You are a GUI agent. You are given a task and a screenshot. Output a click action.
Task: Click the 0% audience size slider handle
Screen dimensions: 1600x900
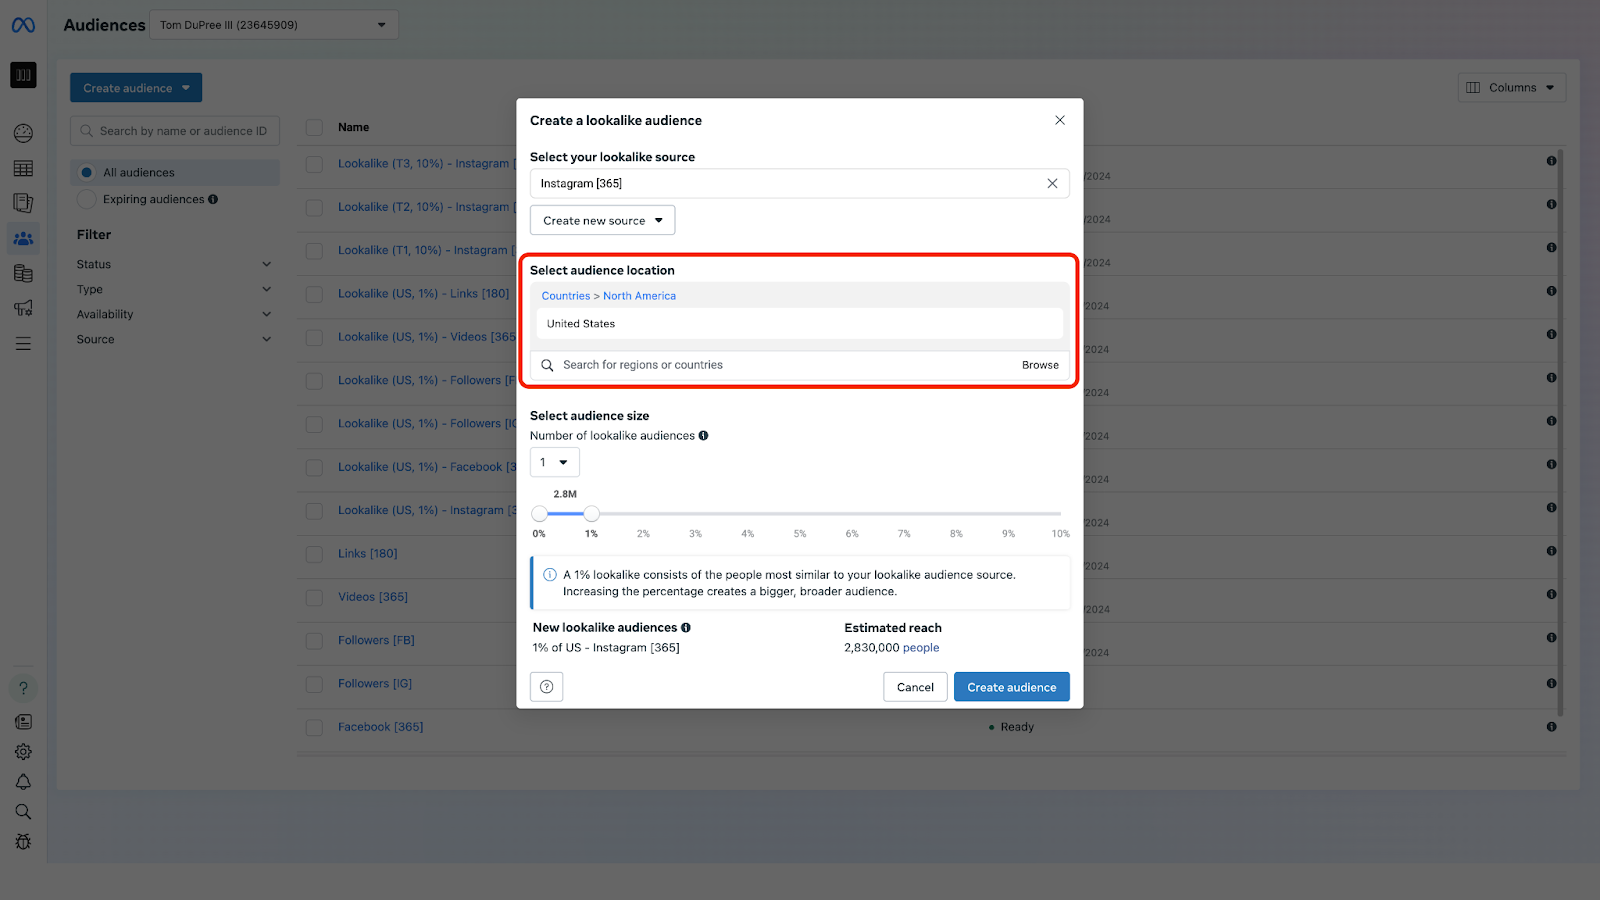point(539,513)
